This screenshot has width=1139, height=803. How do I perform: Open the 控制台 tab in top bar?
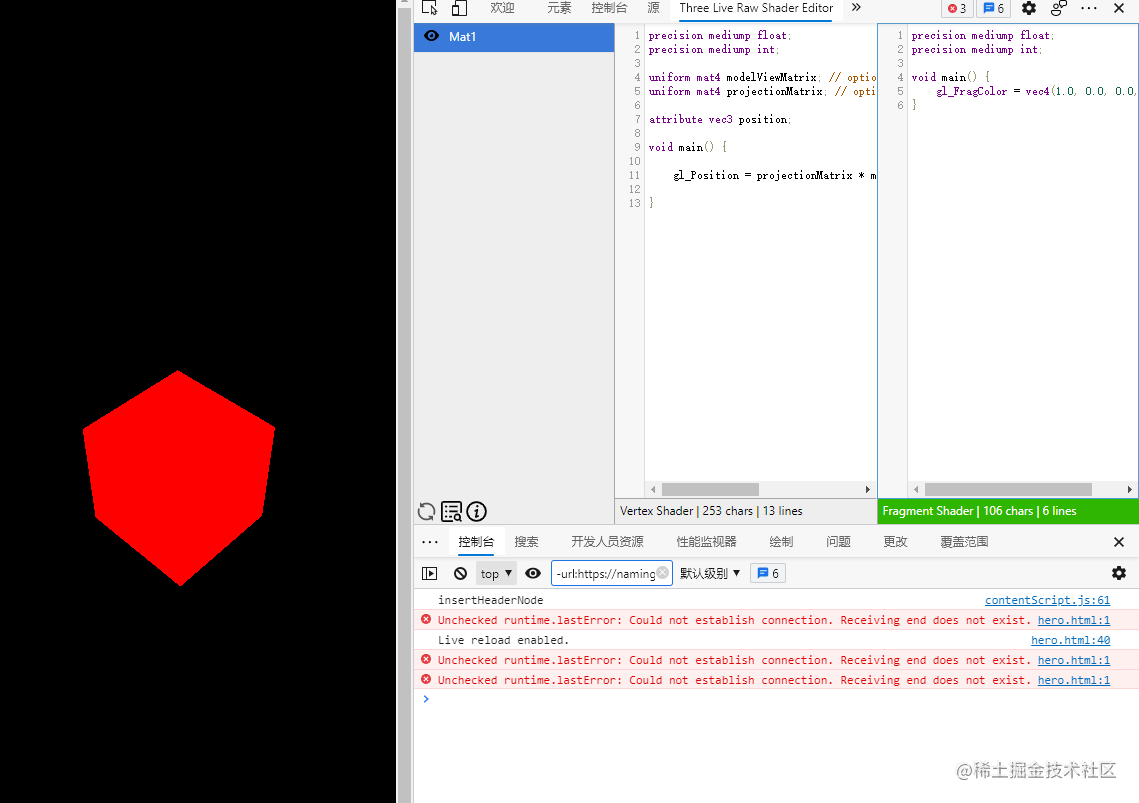[x=609, y=8]
